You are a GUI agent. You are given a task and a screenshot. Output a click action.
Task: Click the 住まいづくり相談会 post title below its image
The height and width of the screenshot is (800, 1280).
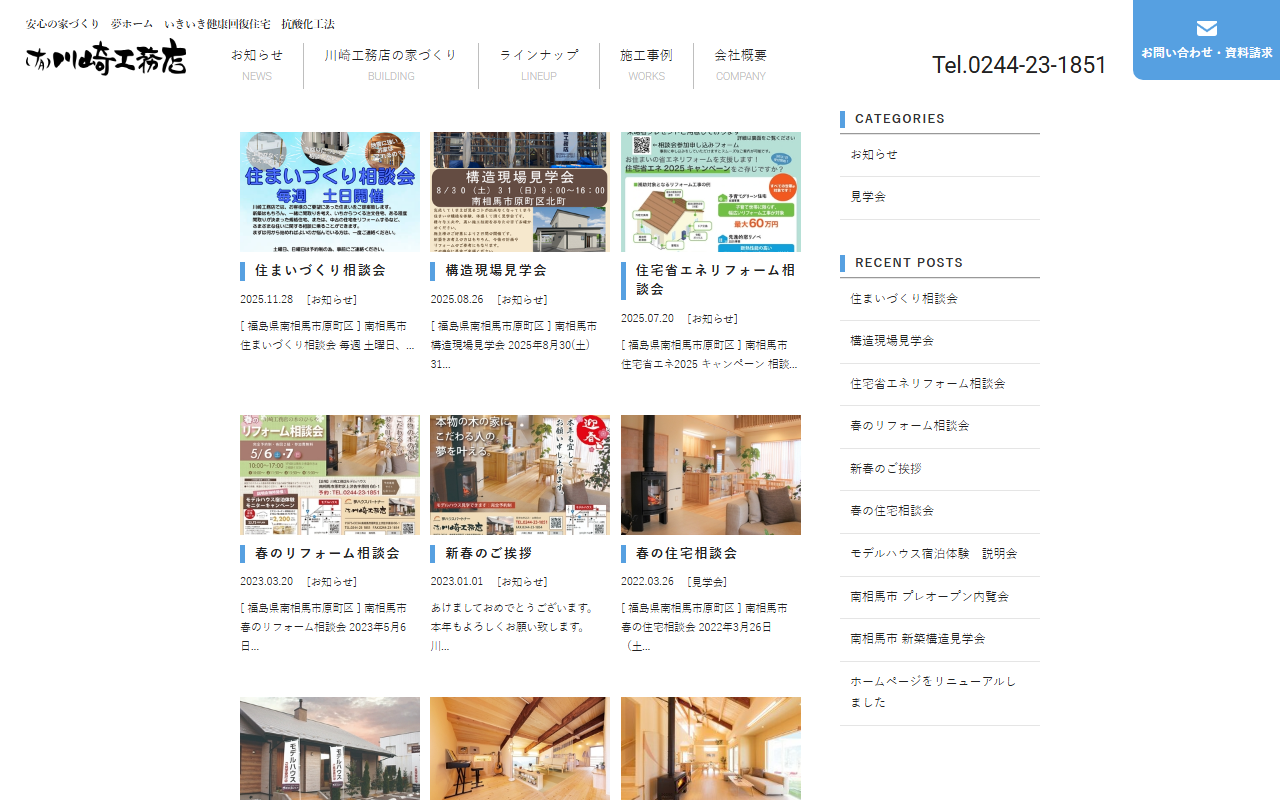(x=320, y=271)
